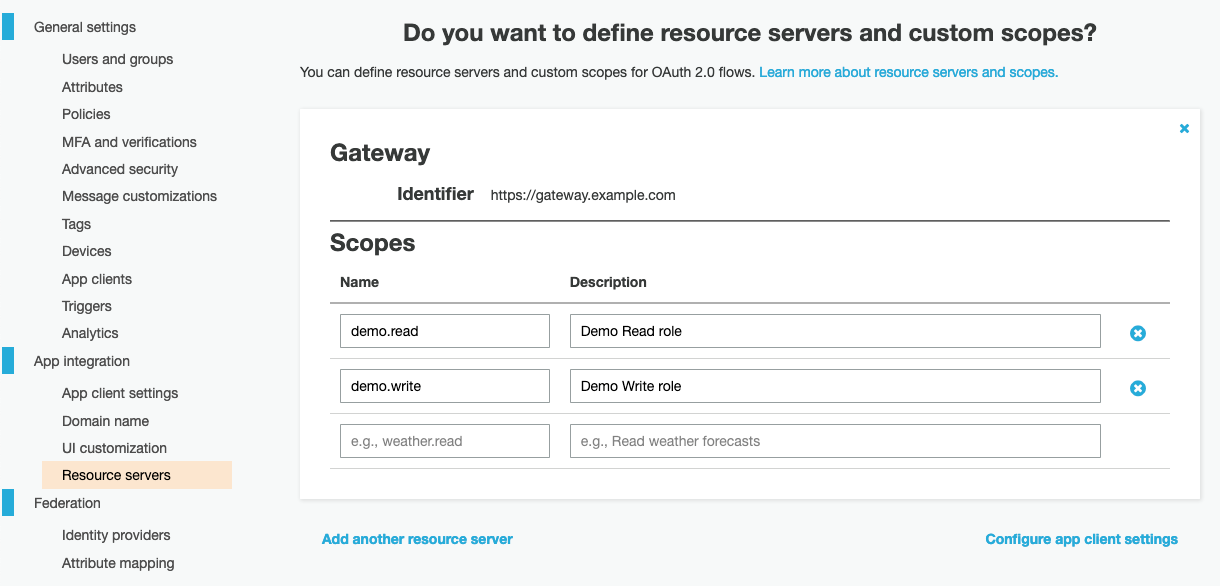Click Configure app client settings
The height and width of the screenshot is (586, 1220).
(x=1081, y=539)
